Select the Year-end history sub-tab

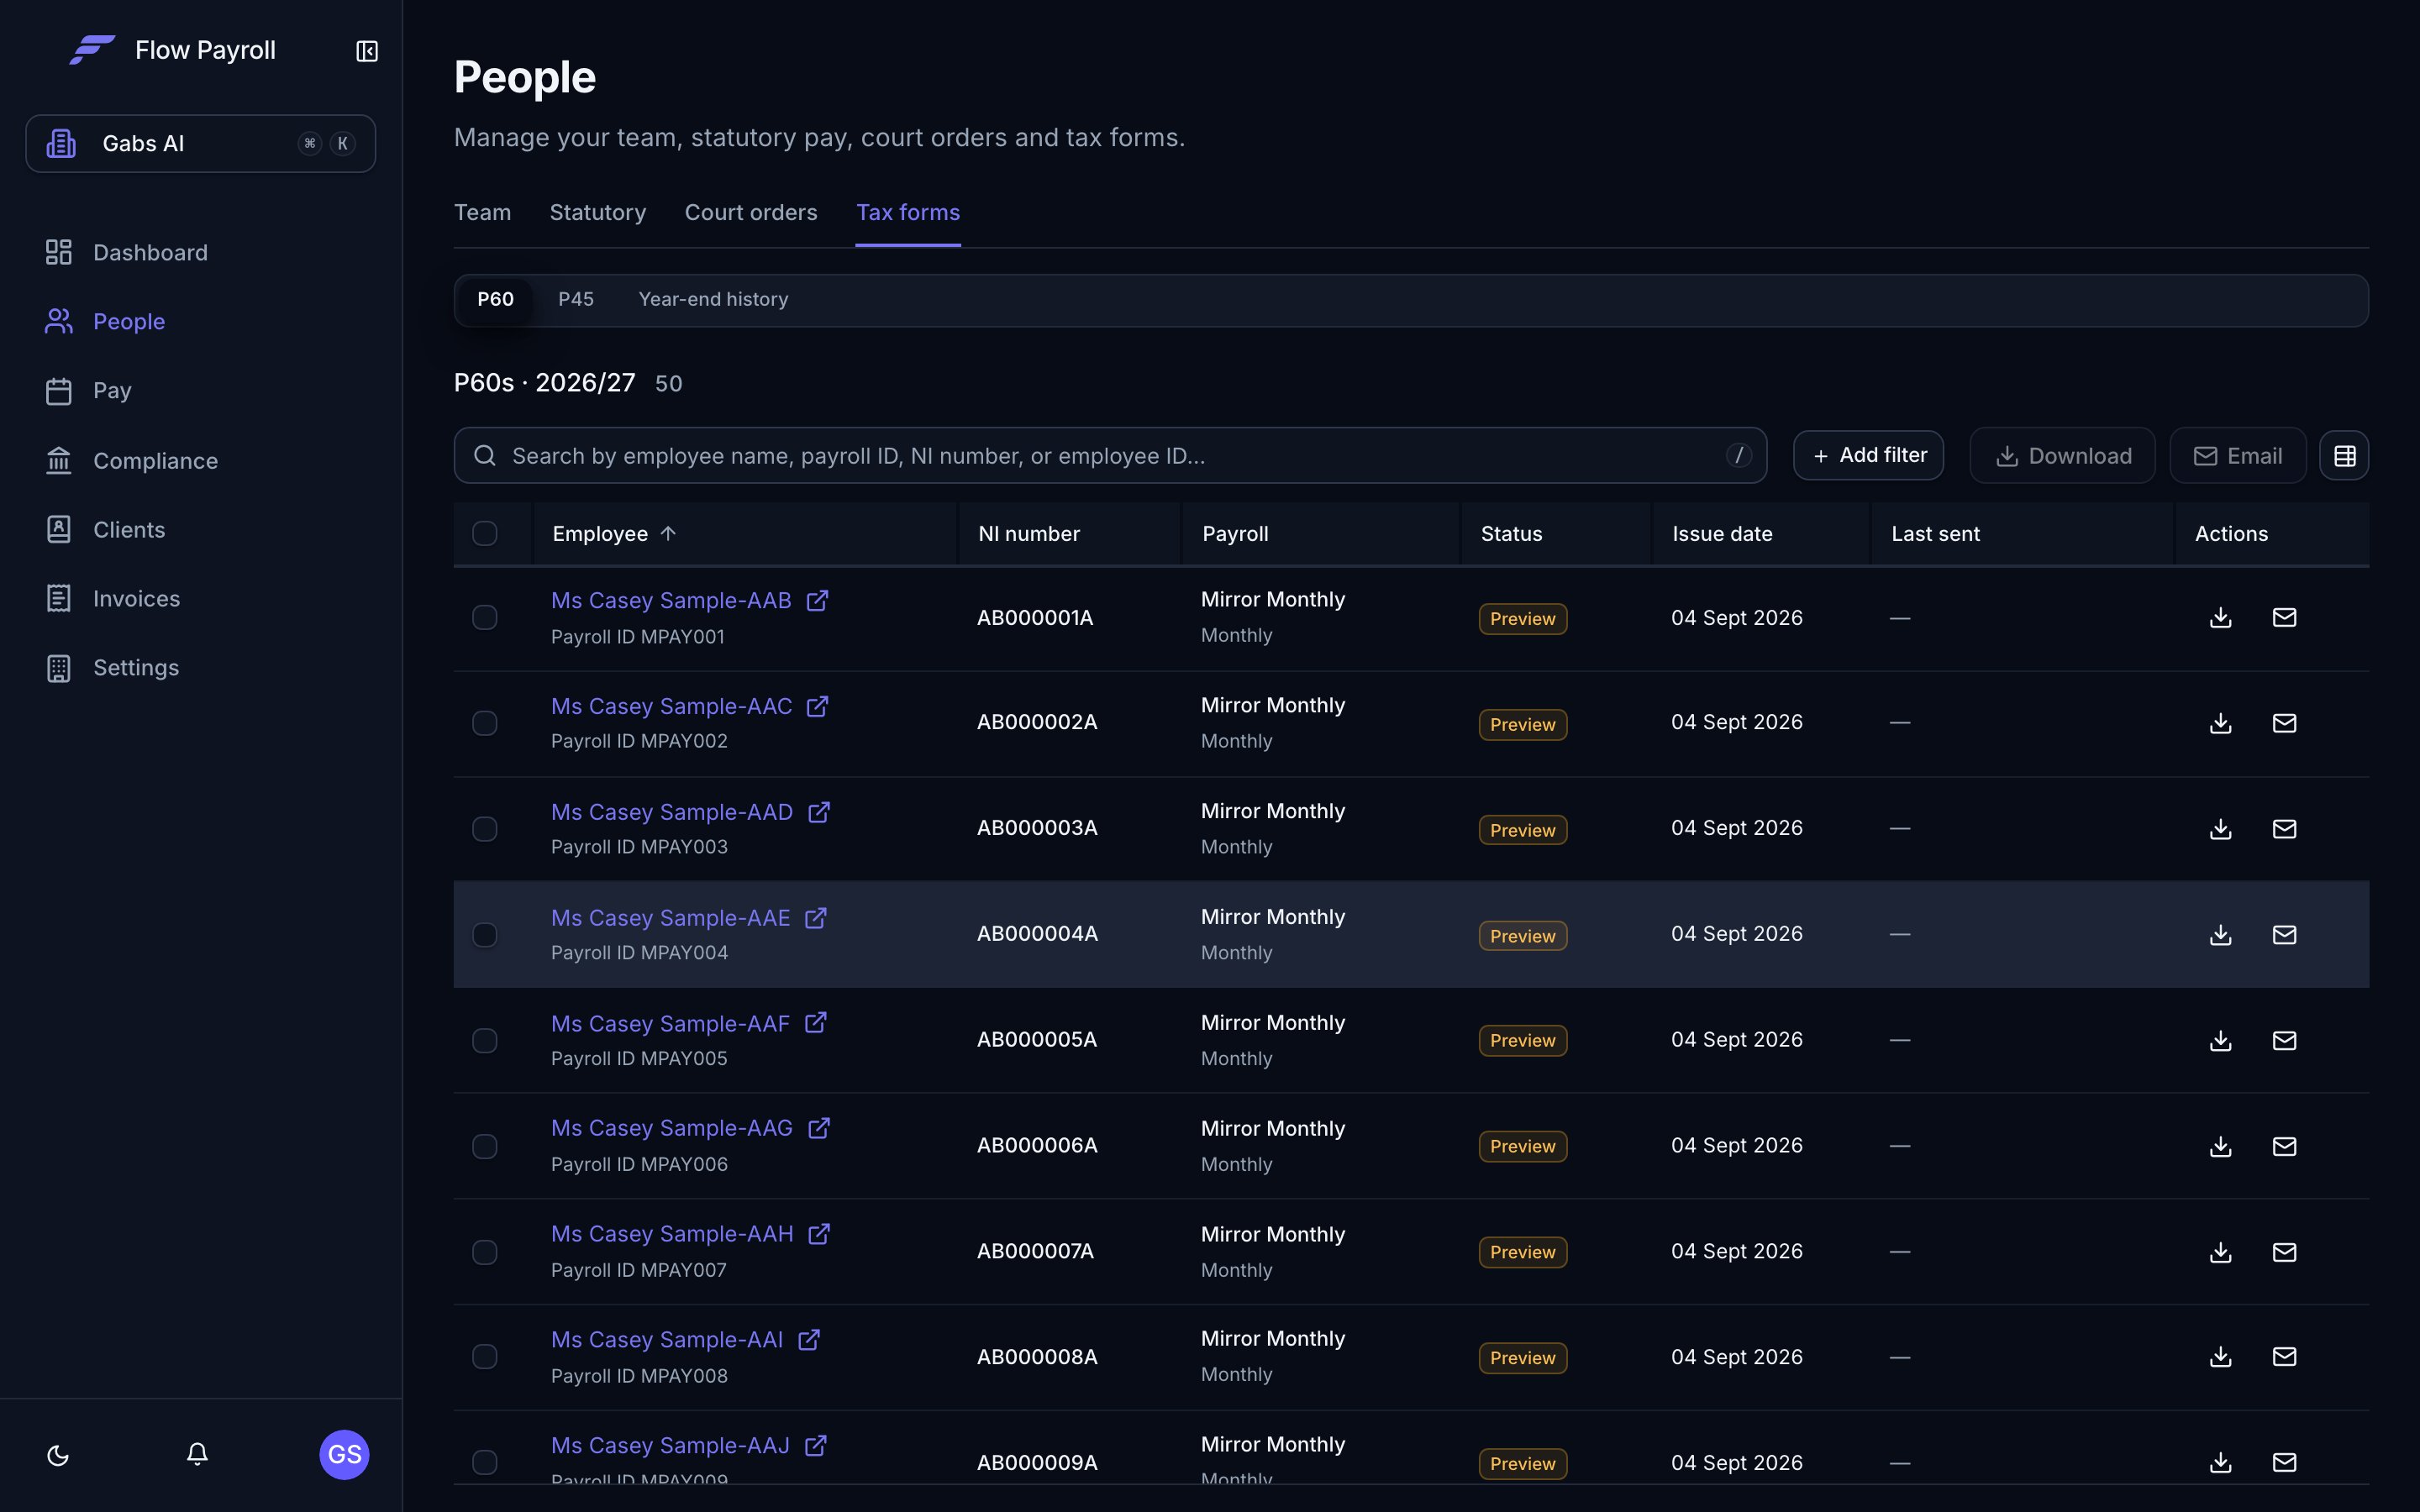pos(713,299)
